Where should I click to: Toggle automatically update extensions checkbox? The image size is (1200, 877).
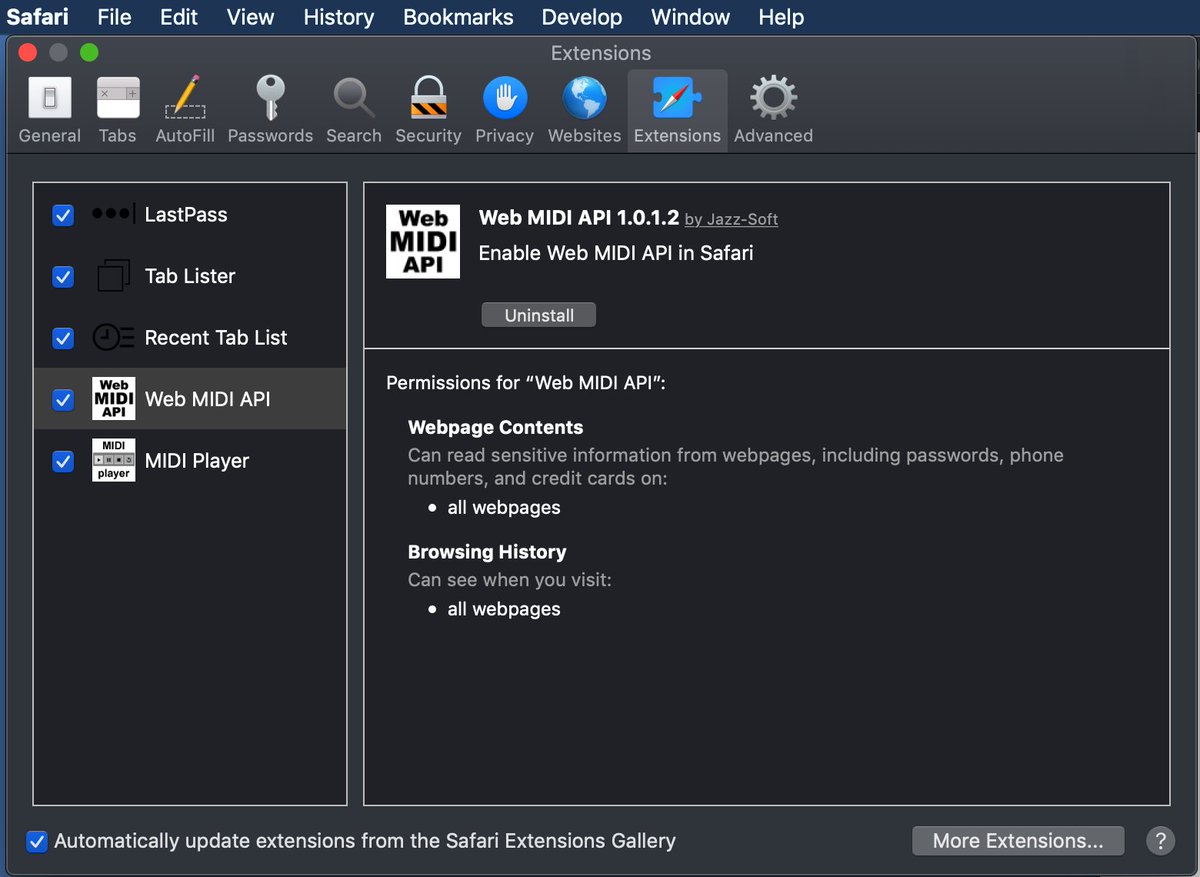pyautogui.click(x=37, y=841)
